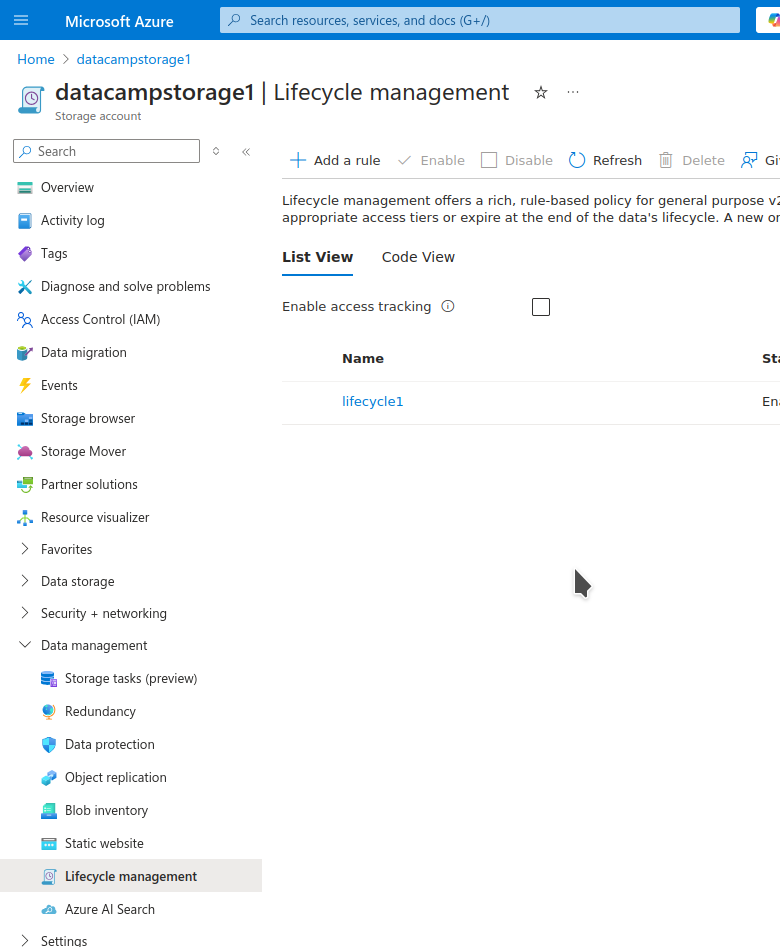The height and width of the screenshot is (947, 780).
Task: Click the Overview icon in sidebar
Action: (x=25, y=188)
